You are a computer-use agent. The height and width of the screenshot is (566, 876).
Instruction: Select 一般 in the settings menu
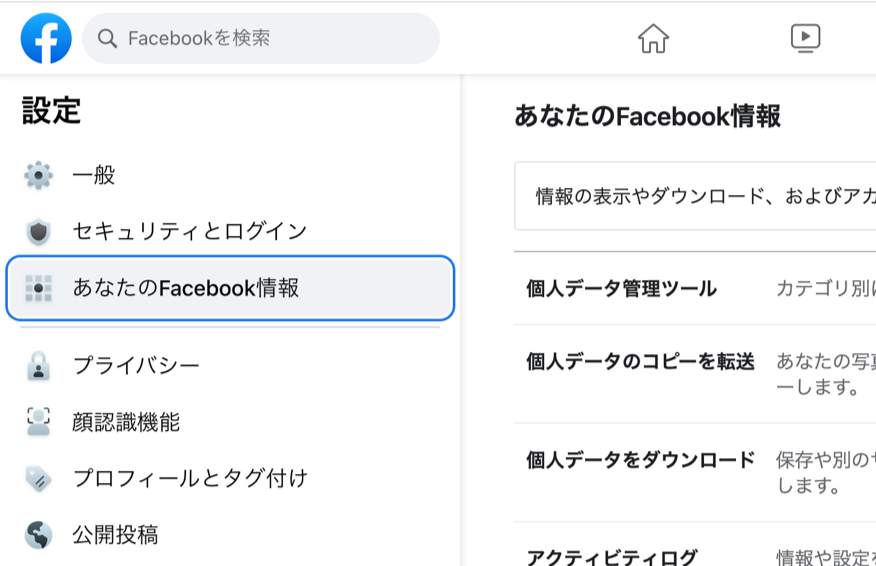(x=94, y=176)
